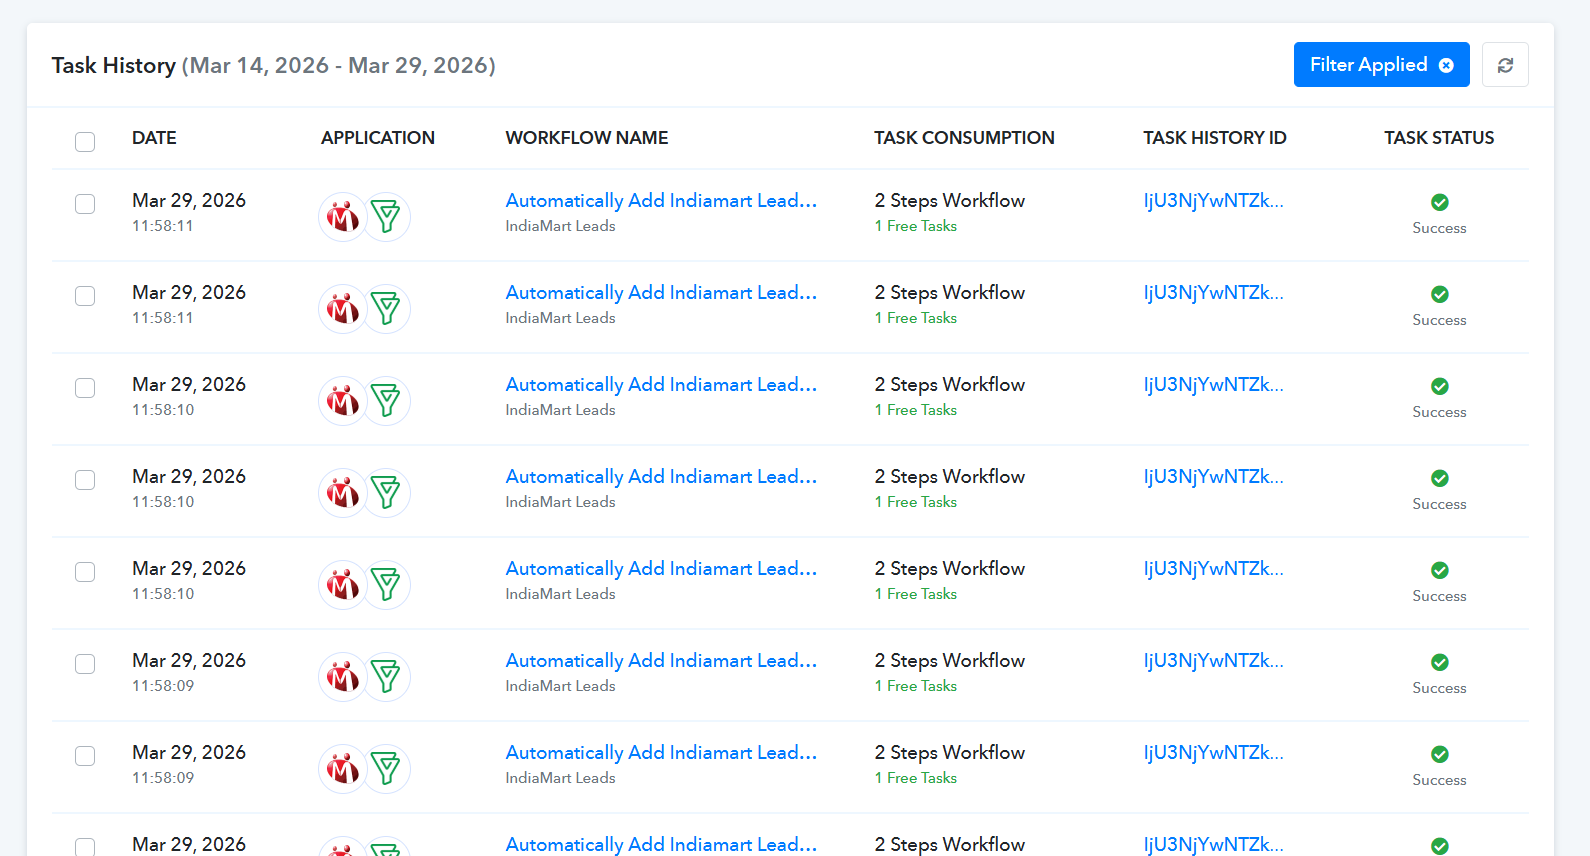Click the DATE column header
1590x856 pixels.
click(154, 138)
